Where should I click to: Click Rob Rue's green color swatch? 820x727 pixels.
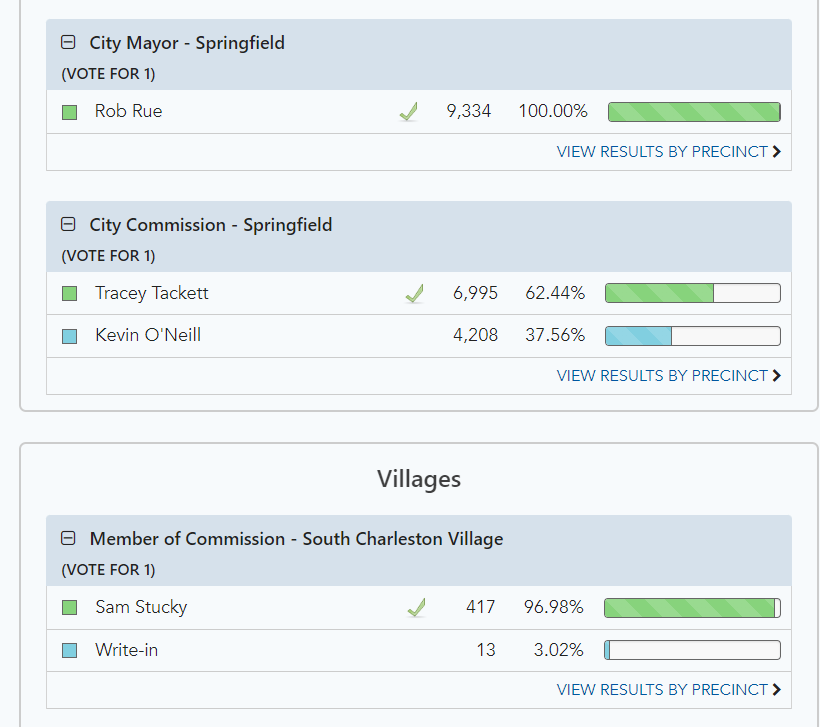70,112
